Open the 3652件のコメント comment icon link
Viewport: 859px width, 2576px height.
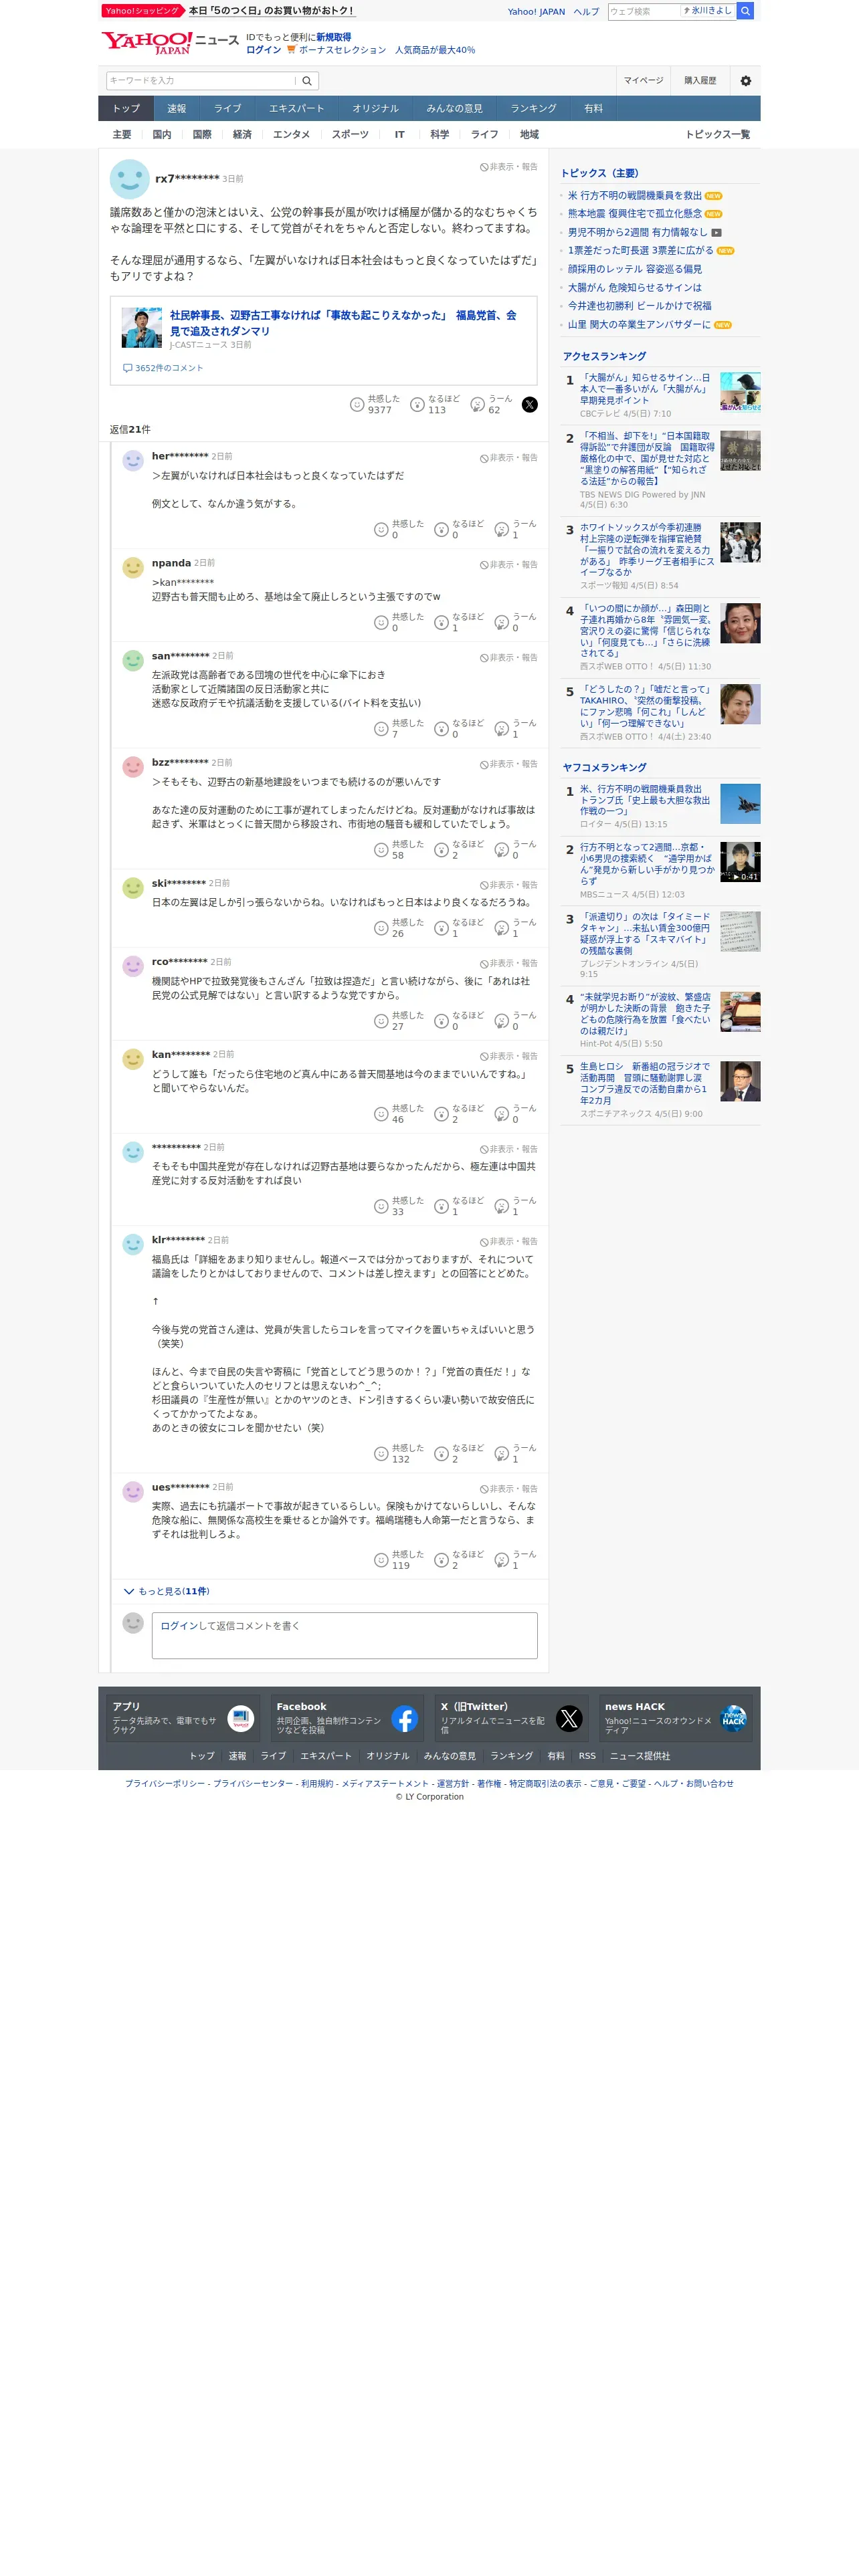[x=163, y=368]
